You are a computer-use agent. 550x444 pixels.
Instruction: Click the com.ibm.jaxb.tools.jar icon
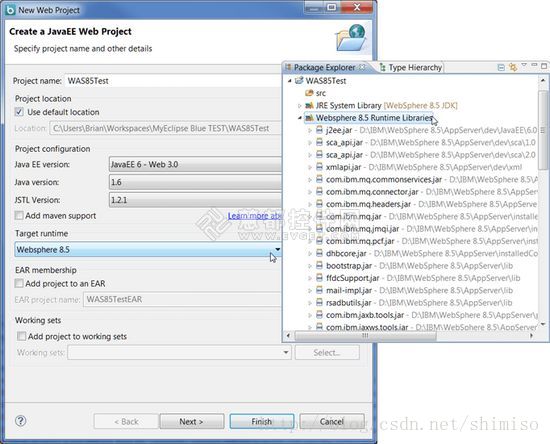tap(319, 315)
